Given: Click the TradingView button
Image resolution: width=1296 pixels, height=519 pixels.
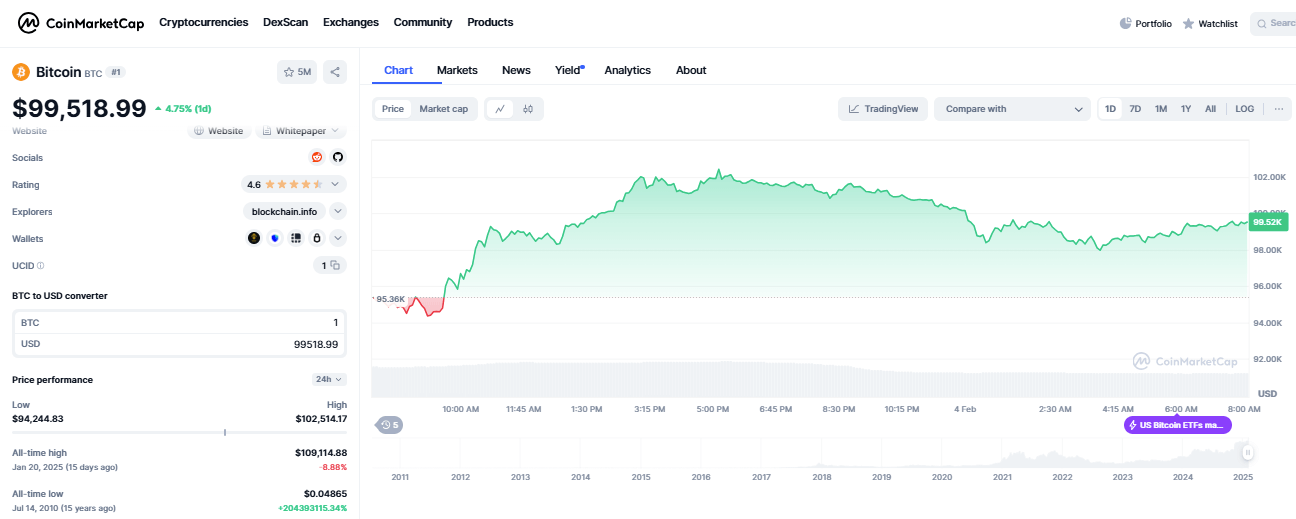Looking at the screenshot, I should coord(883,109).
